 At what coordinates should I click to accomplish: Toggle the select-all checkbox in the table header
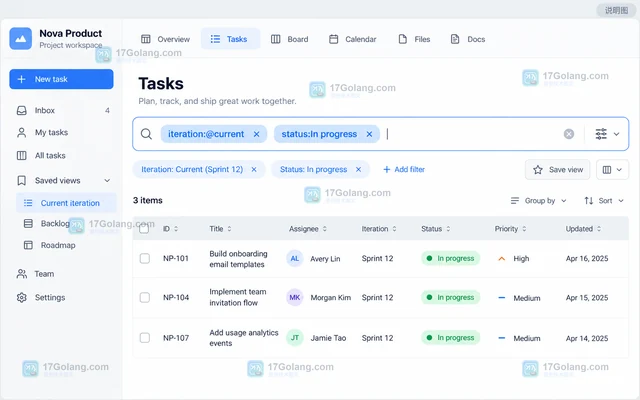[144, 229]
